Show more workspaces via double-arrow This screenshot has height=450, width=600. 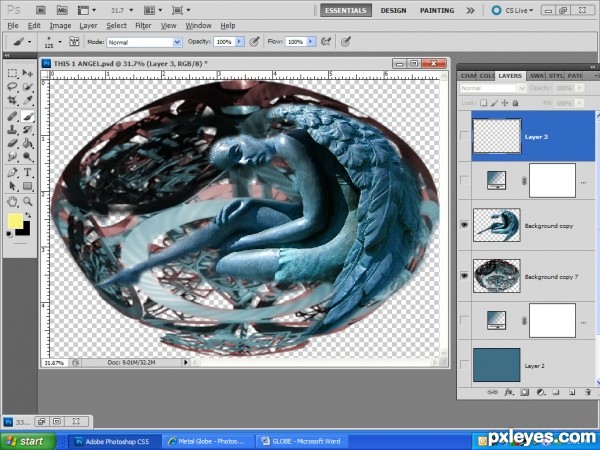point(470,10)
